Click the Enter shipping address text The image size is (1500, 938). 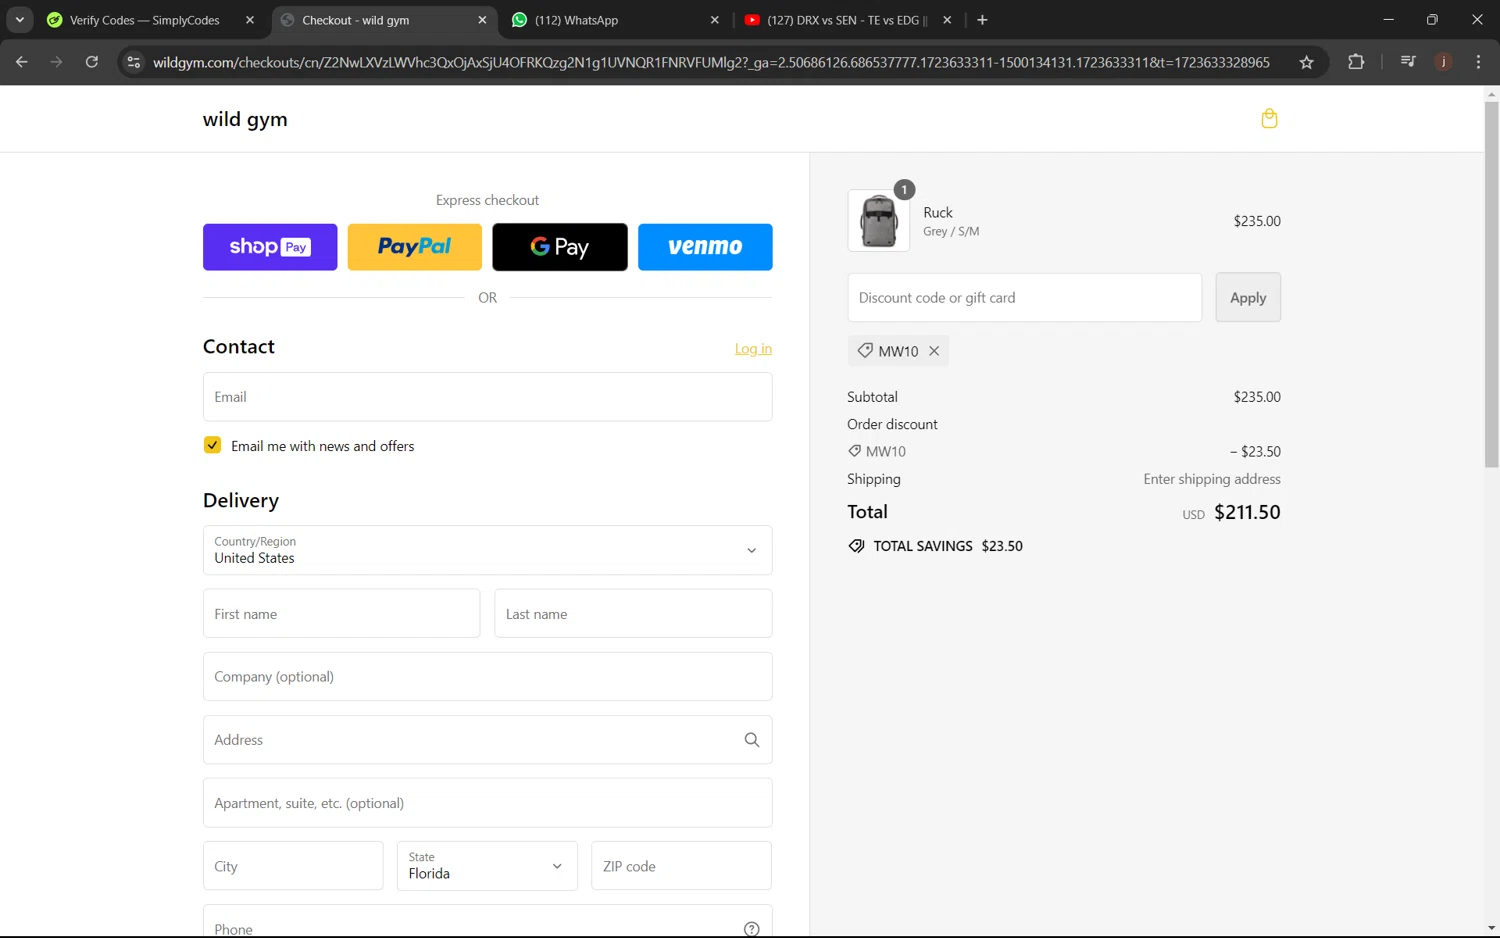(x=1212, y=479)
